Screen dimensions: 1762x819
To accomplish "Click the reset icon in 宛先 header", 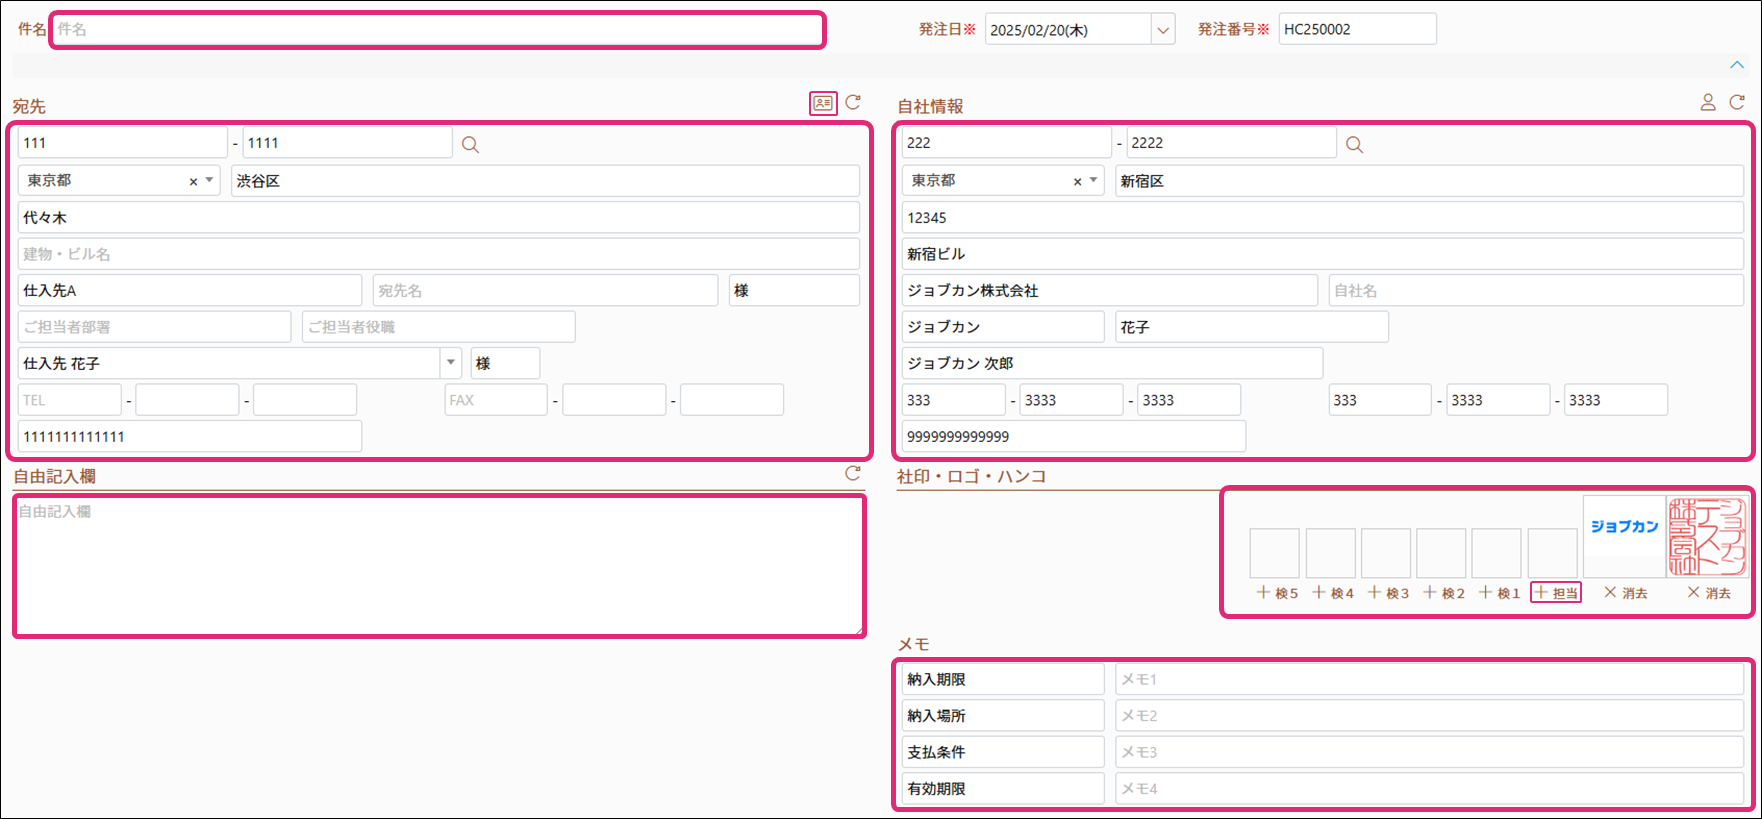I will point(853,102).
